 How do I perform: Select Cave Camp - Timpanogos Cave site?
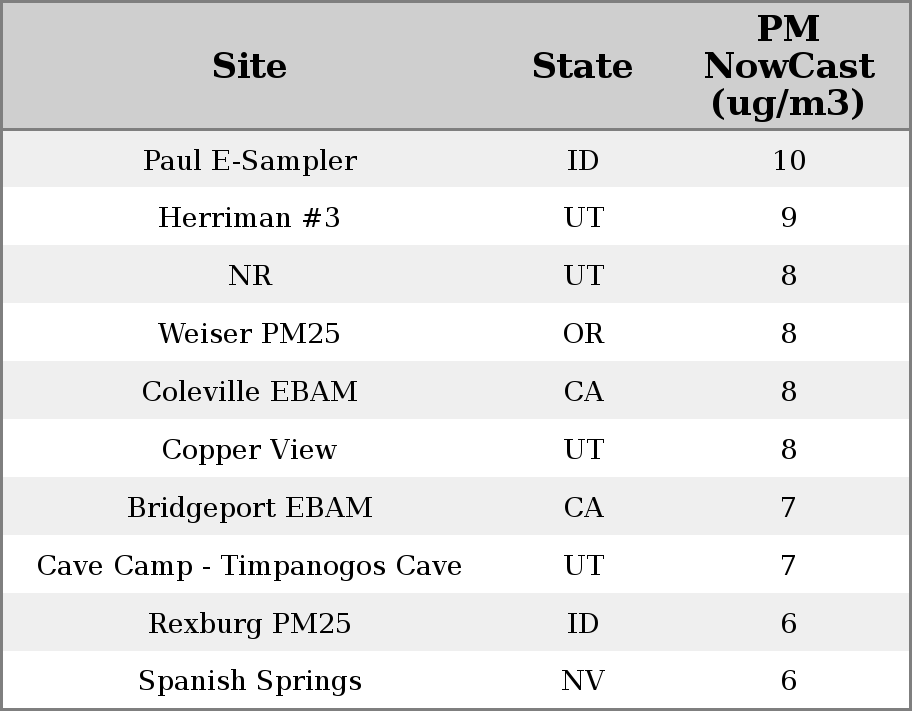click(249, 565)
